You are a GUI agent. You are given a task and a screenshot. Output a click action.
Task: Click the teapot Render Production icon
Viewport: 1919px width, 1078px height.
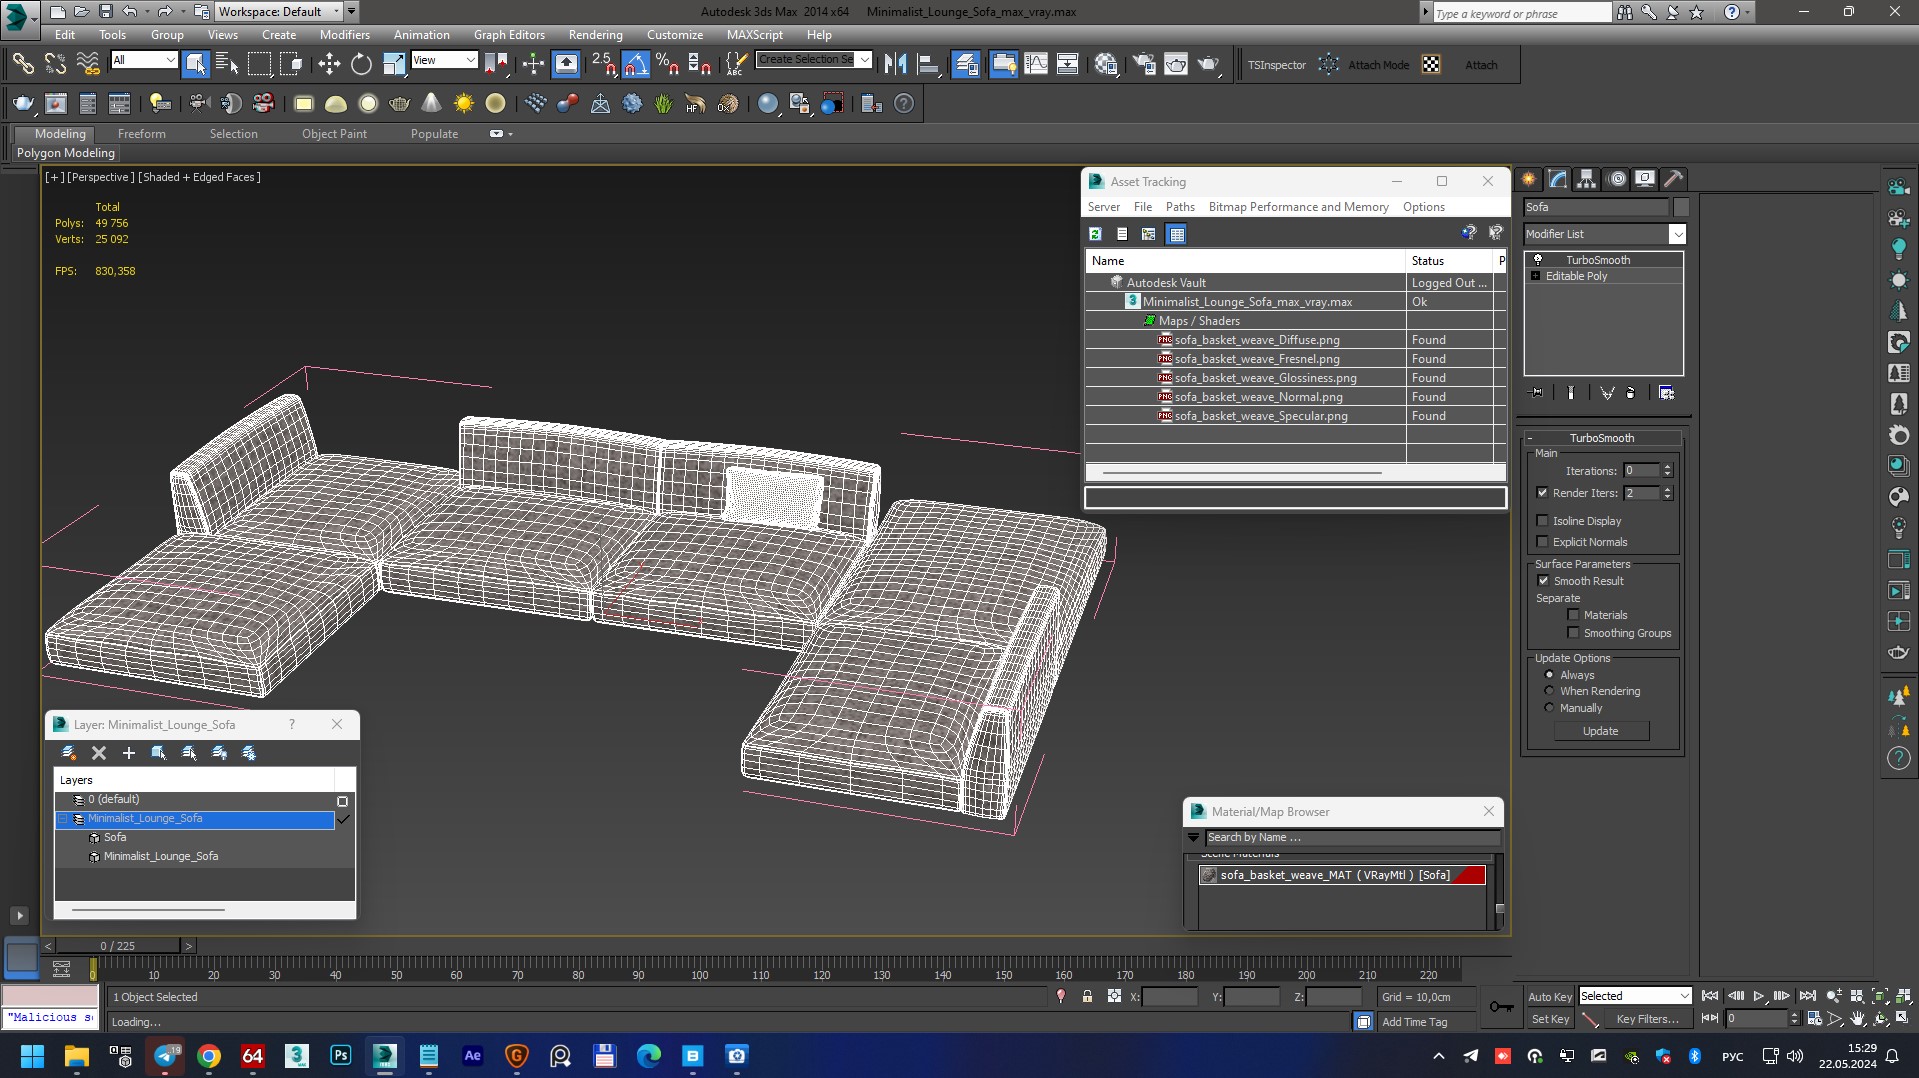[x=1208, y=65]
